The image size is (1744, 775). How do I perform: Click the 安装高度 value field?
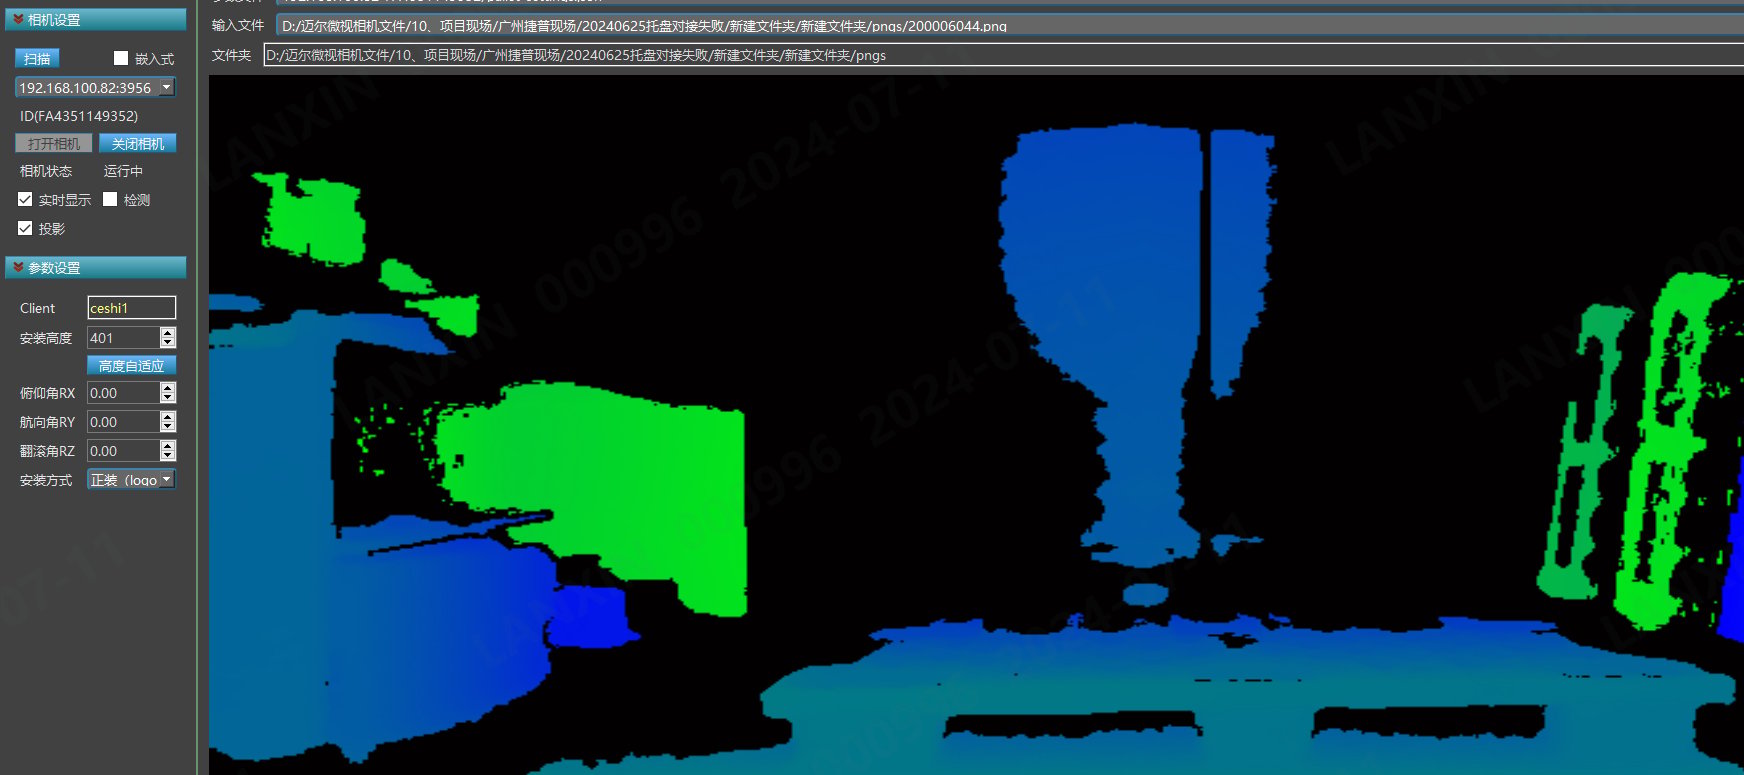tap(123, 337)
